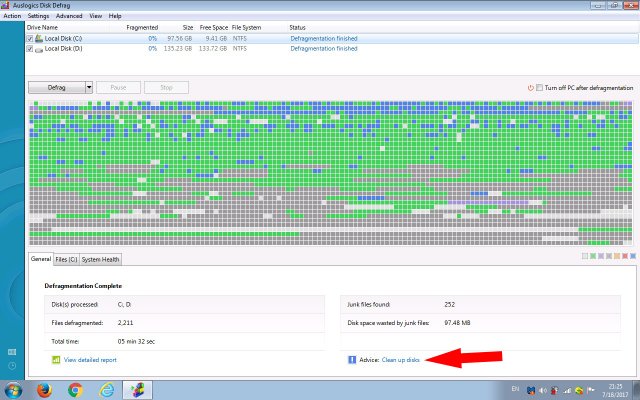
Task: Open the View menu
Action: pos(96,16)
